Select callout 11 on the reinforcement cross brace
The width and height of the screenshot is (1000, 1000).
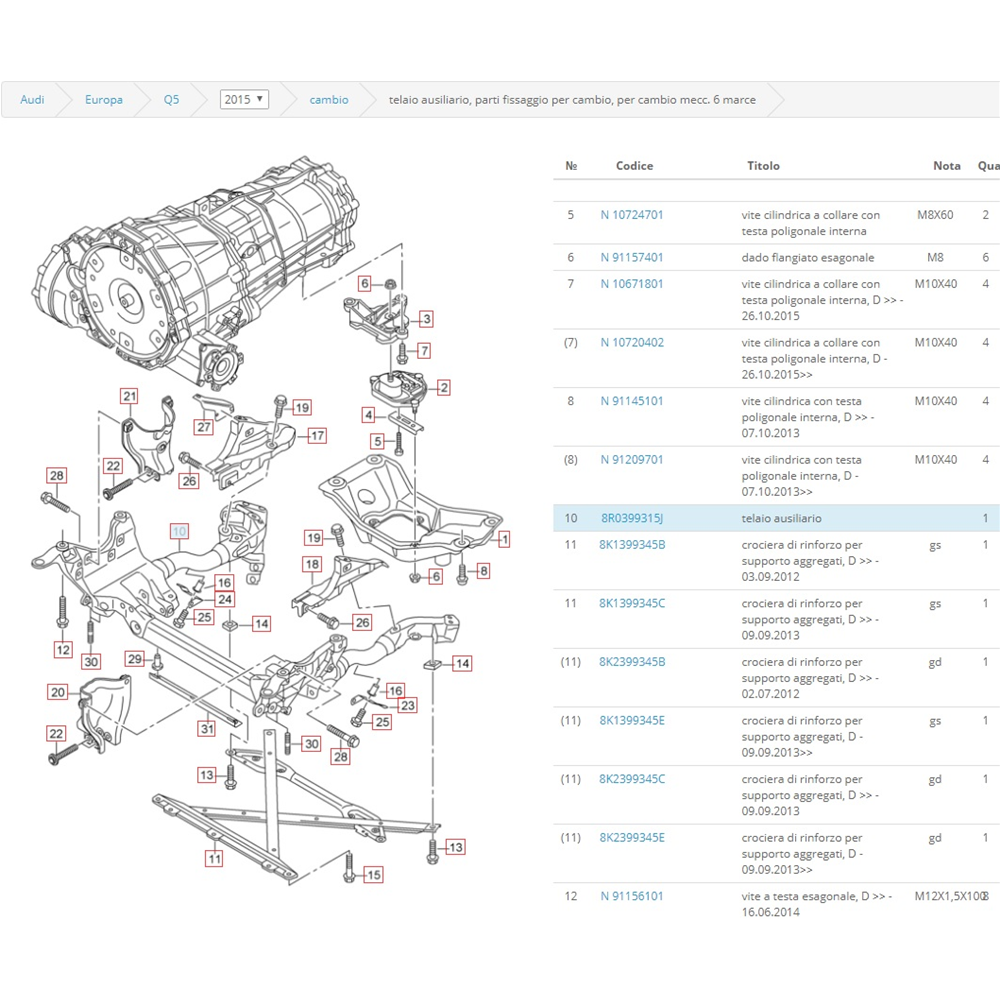pos(214,858)
